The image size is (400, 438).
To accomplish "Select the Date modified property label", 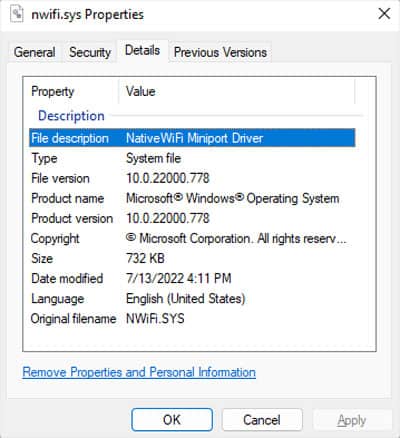I will pyautogui.click(x=67, y=278).
